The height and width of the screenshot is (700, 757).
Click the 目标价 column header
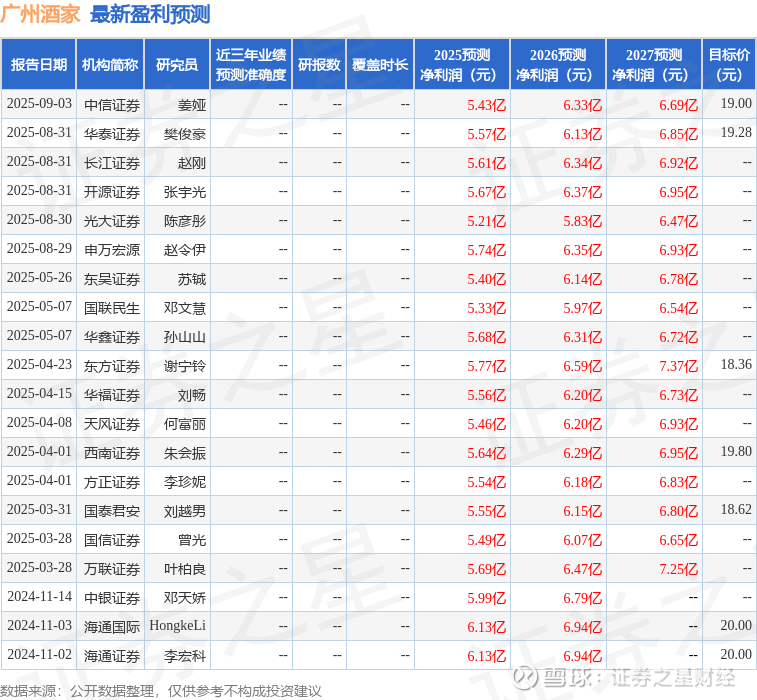click(729, 65)
